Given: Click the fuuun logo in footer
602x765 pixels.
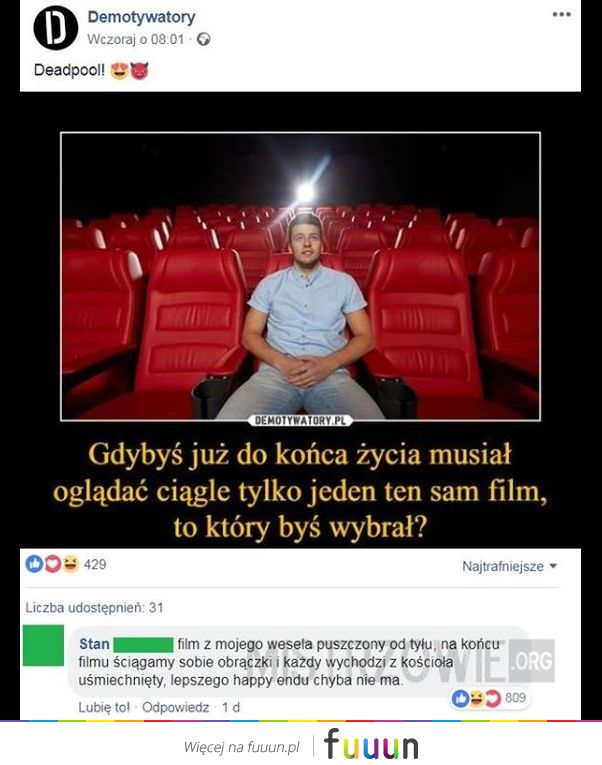Looking at the screenshot, I should point(371,745).
